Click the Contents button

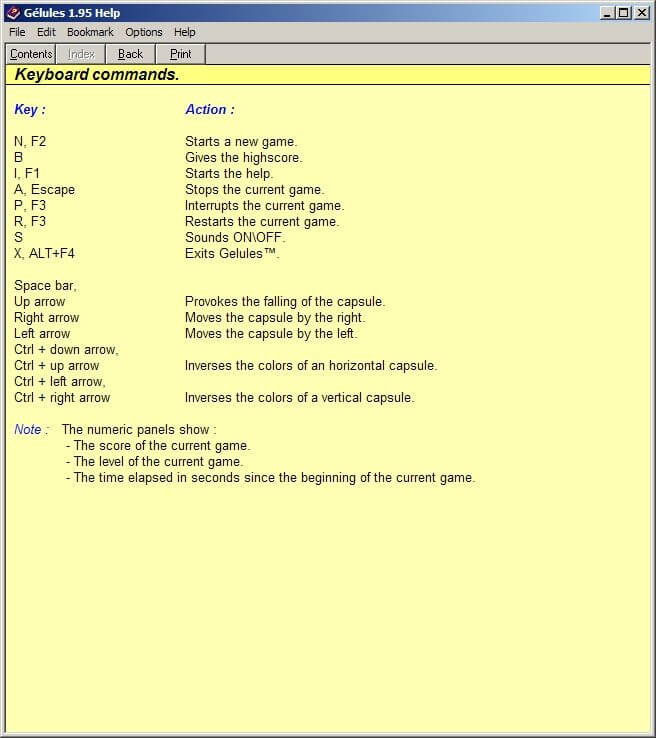pos(31,54)
